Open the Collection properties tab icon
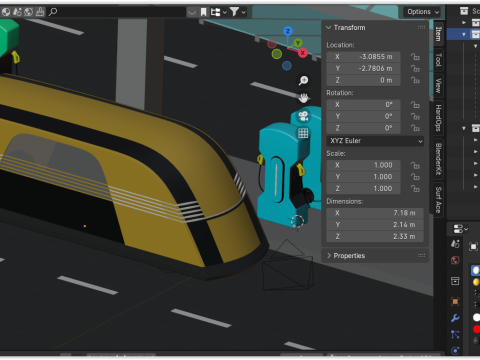The image size is (480, 360). pyautogui.click(x=455, y=281)
